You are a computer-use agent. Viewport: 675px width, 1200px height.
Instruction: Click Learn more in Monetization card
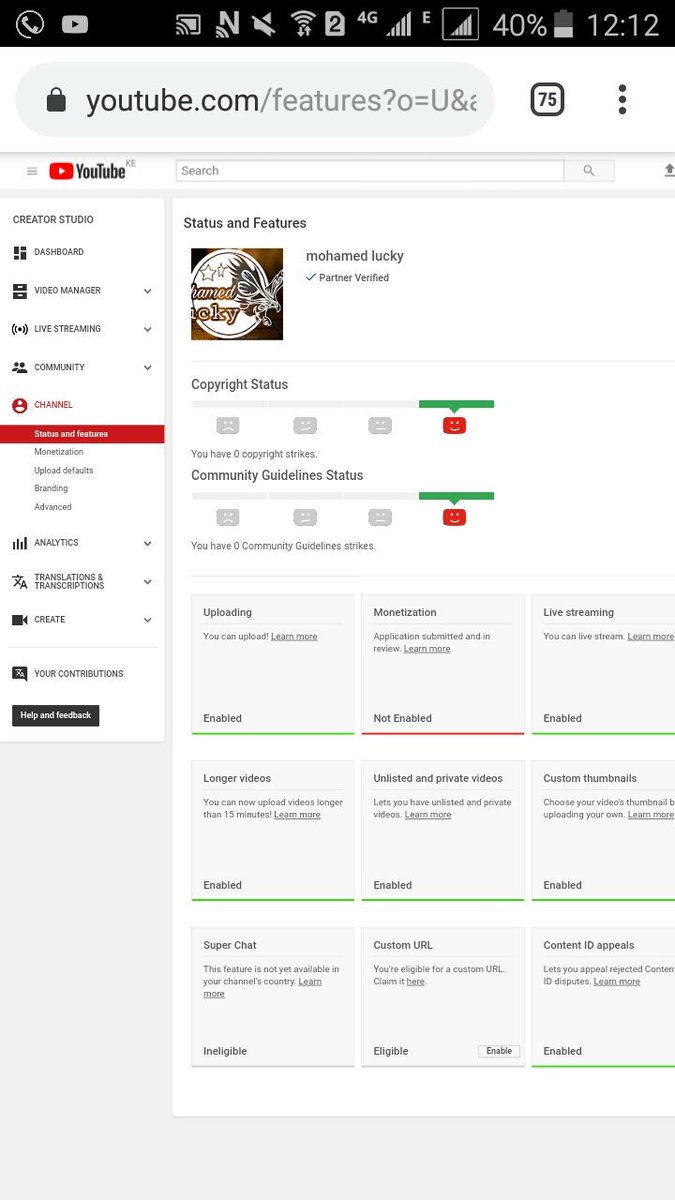tap(427, 649)
